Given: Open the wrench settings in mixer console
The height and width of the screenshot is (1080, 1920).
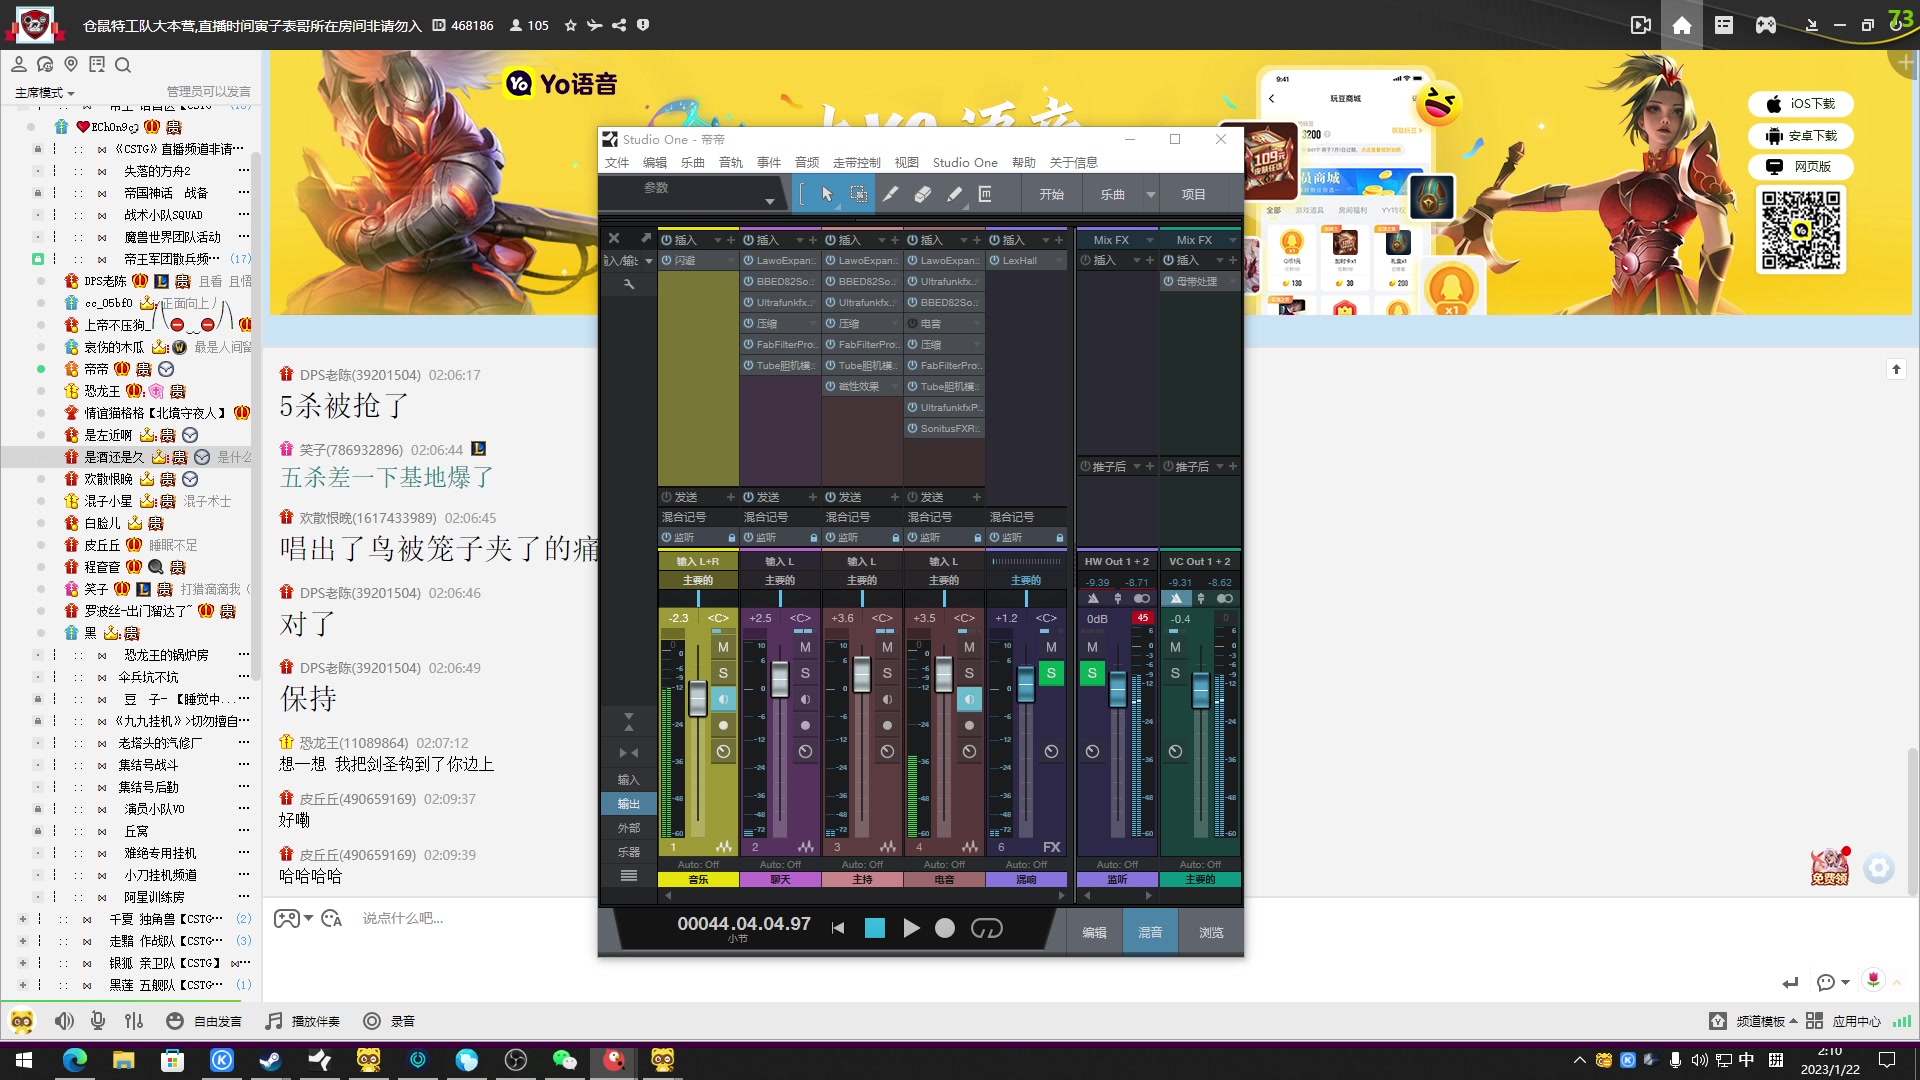Looking at the screenshot, I should [x=629, y=285].
